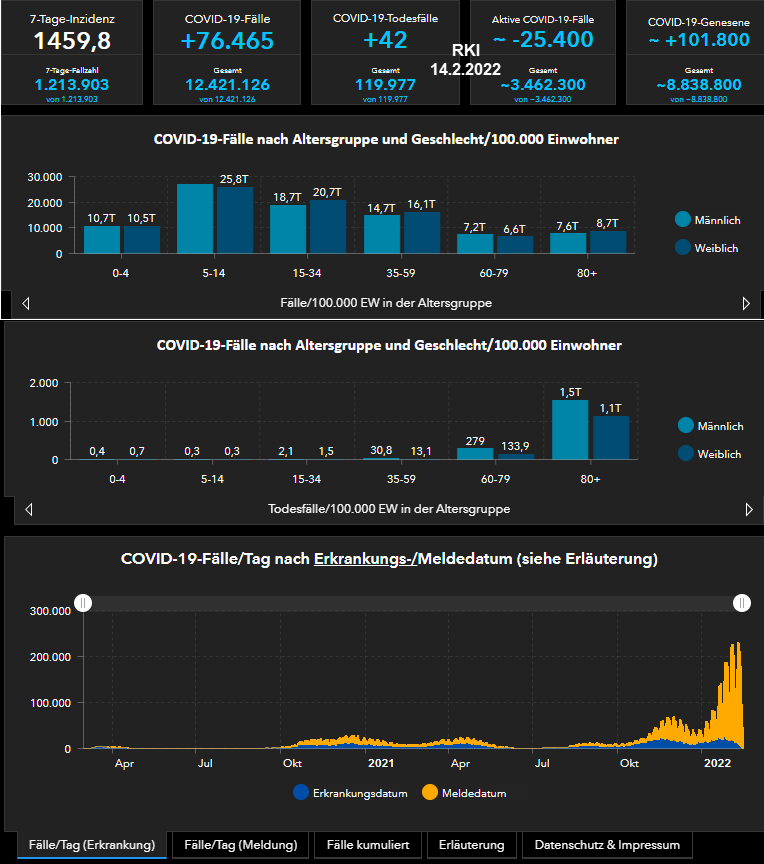Click right arrow in Fälle/100.000 EW chart

tap(746, 303)
